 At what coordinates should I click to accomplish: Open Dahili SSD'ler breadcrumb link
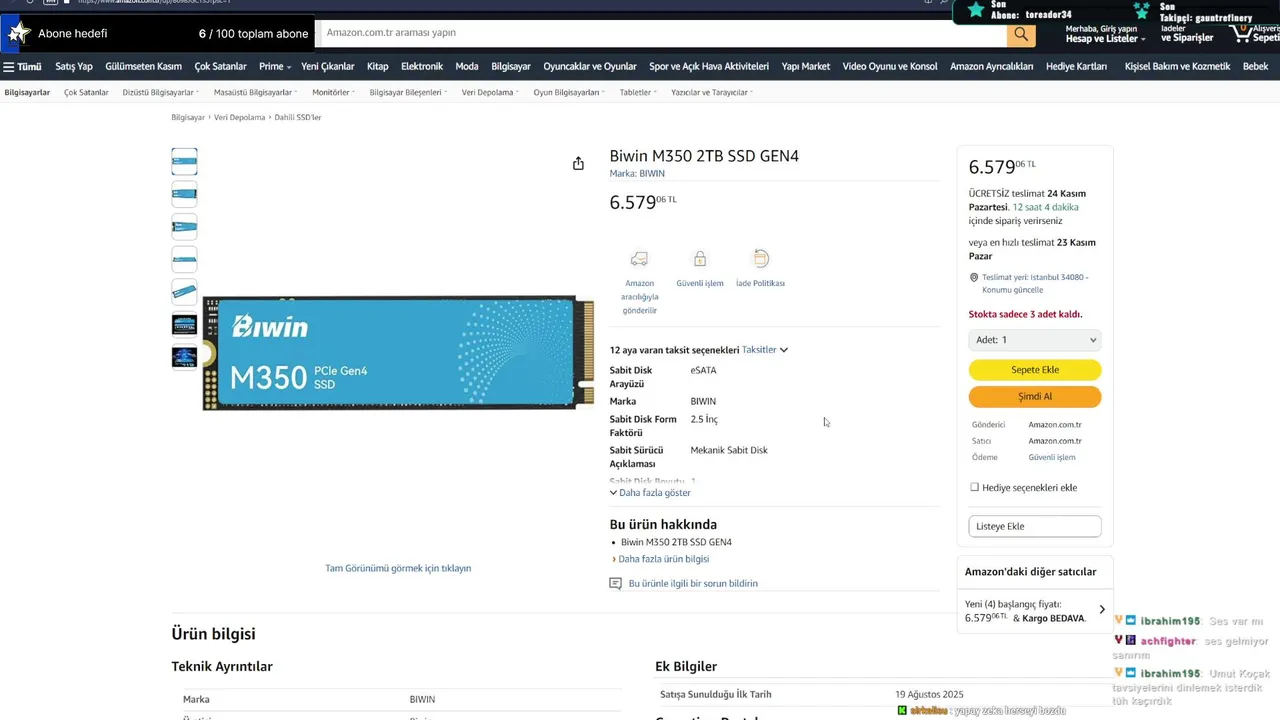click(298, 117)
